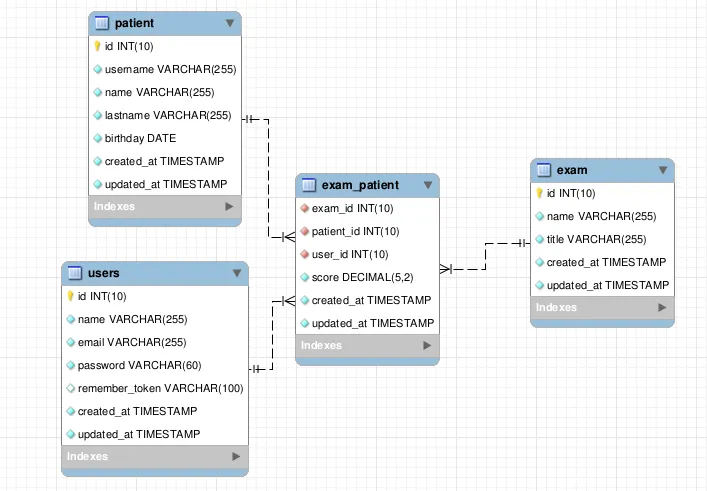
Task: Click red foreign key icon of exam_id
Action: [304, 208]
